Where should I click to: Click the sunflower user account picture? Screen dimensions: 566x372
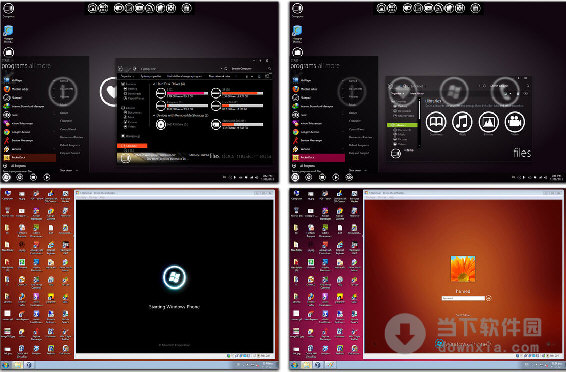click(x=463, y=269)
